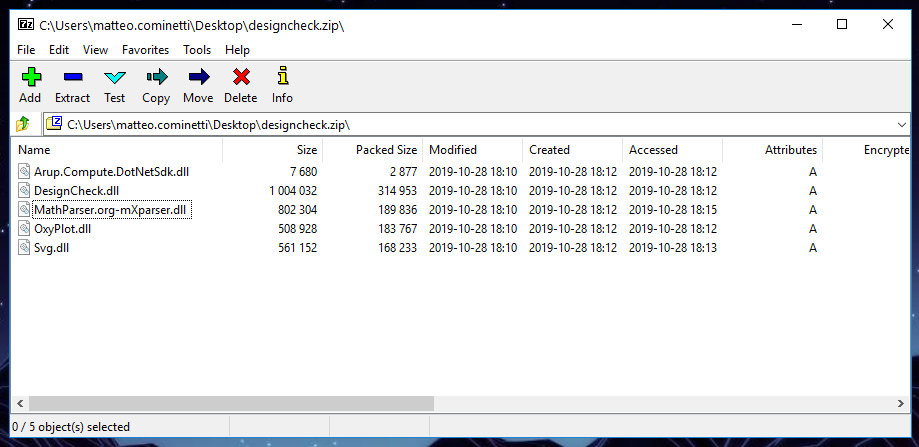Click the horizontal scrollbar thumb

point(230,403)
